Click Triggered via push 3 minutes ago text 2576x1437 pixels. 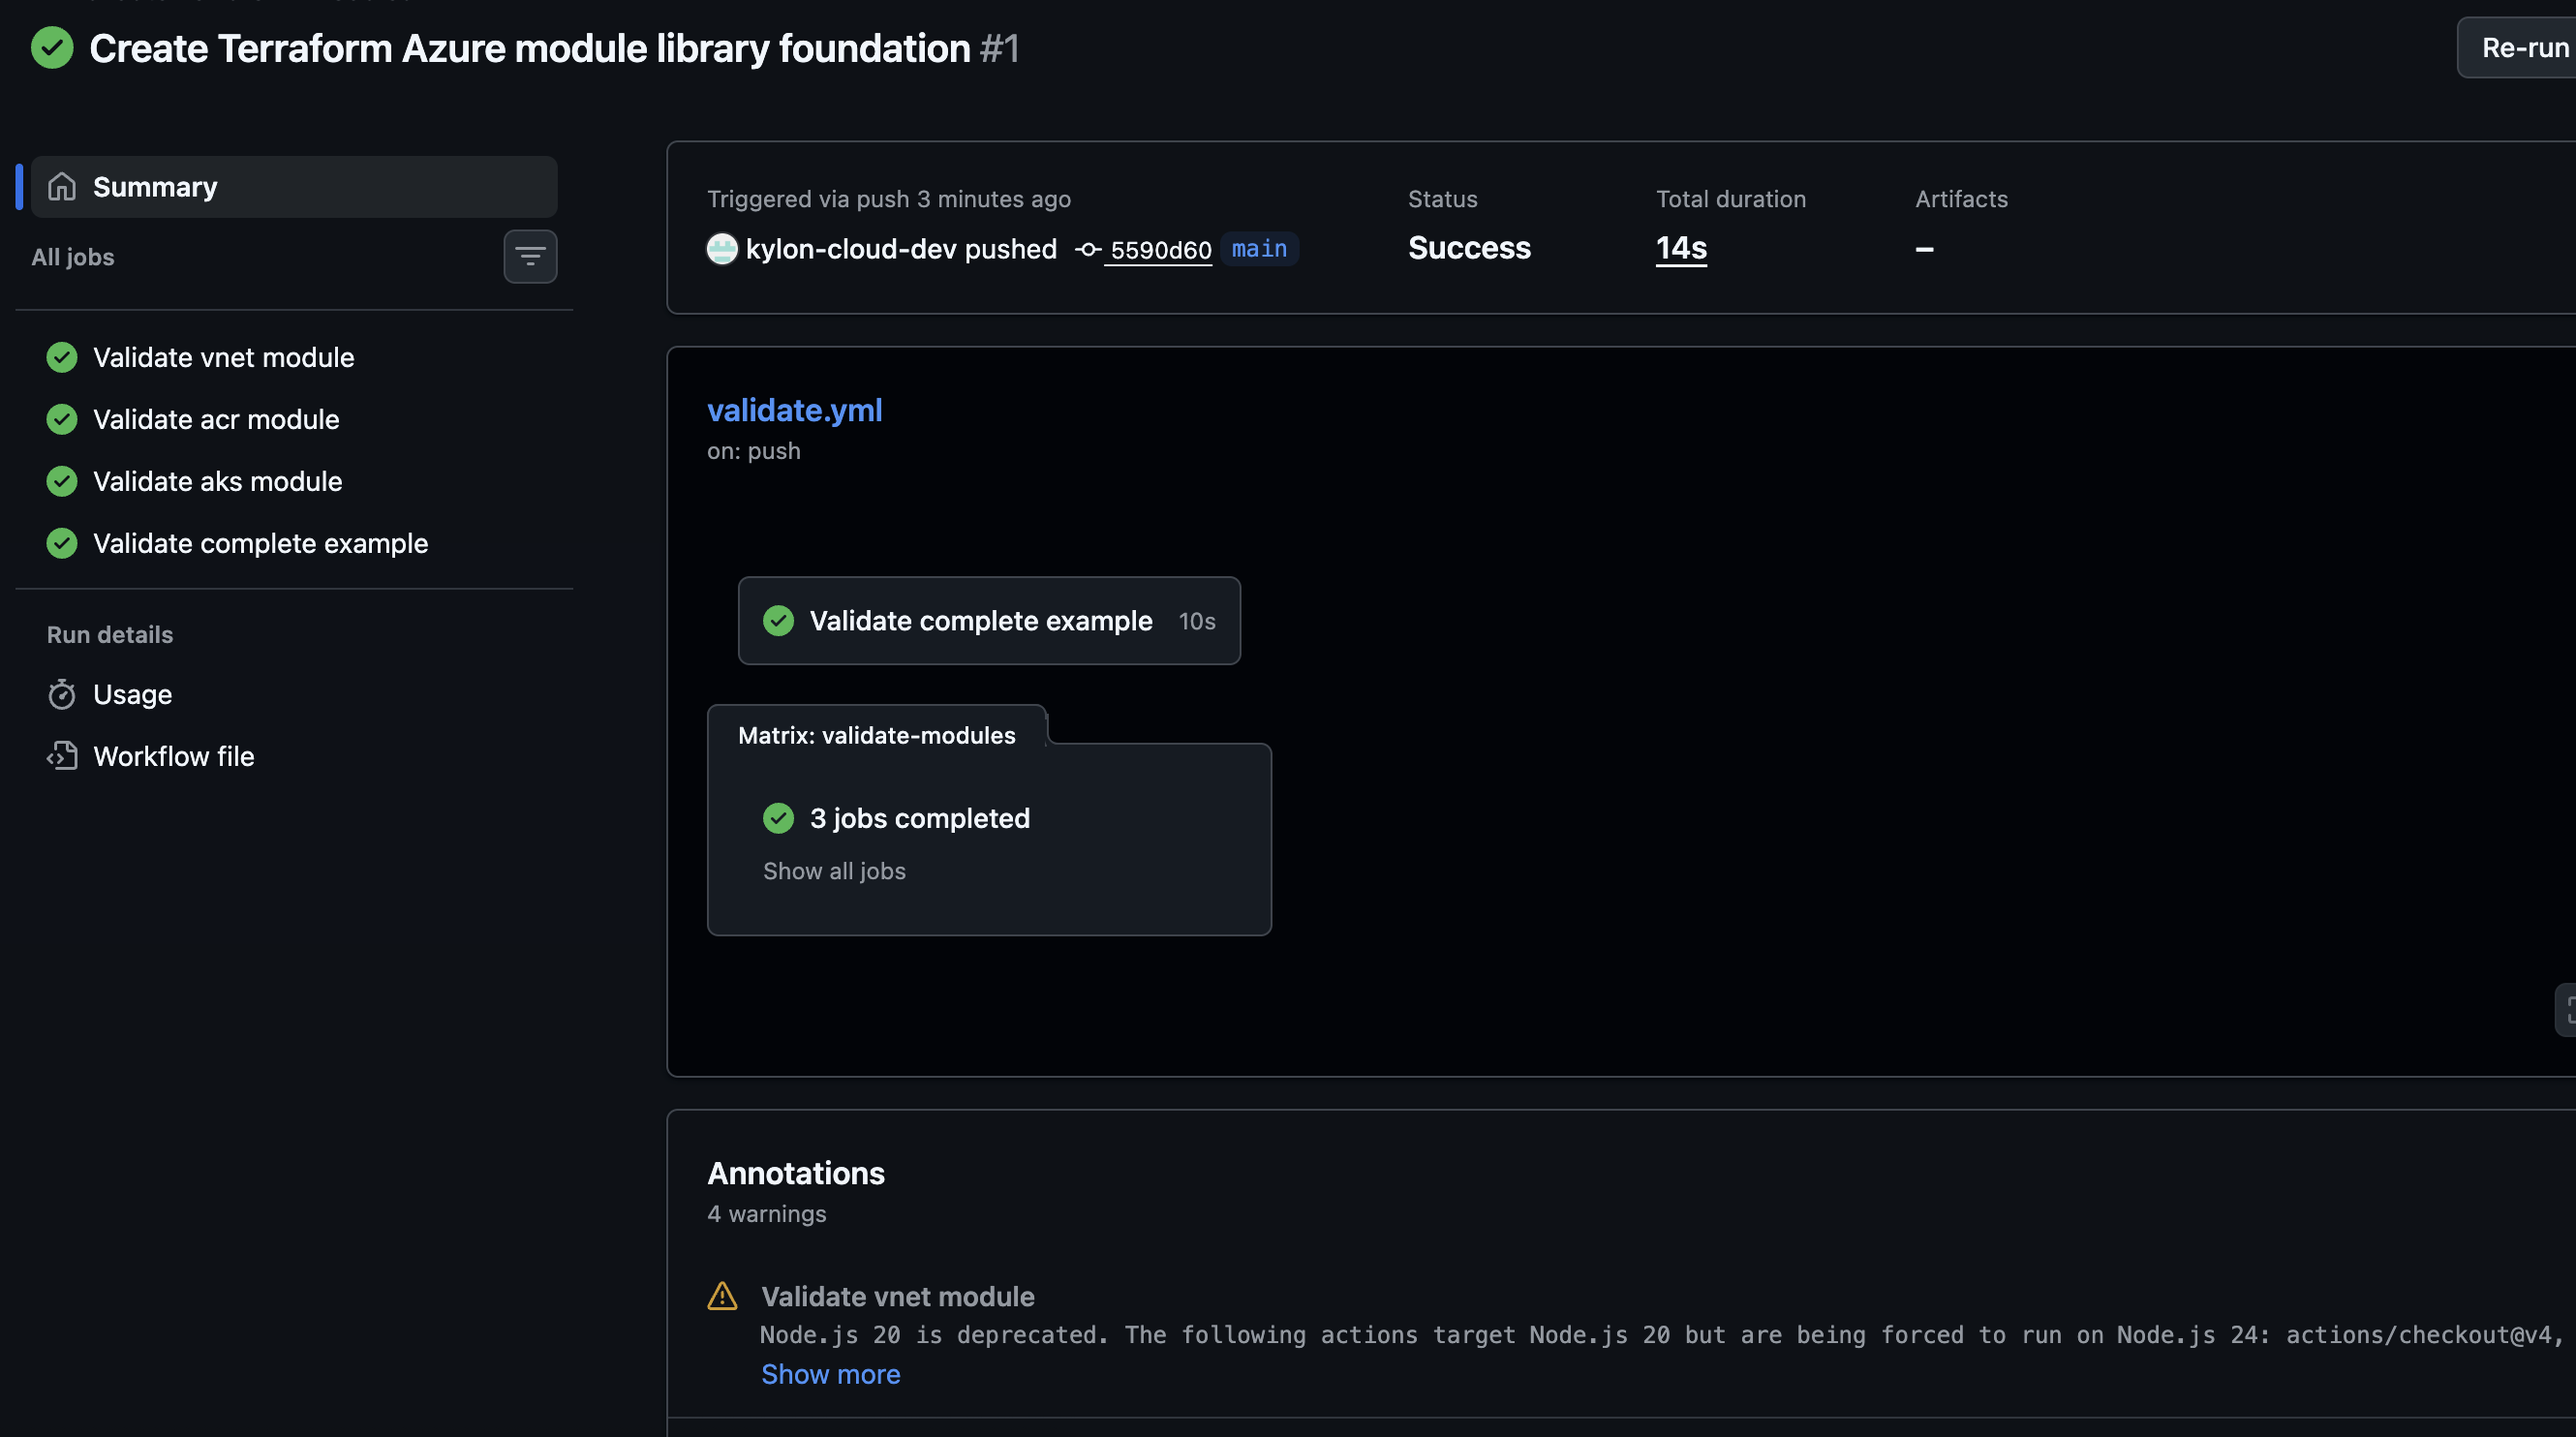click(x=888, y=199)
